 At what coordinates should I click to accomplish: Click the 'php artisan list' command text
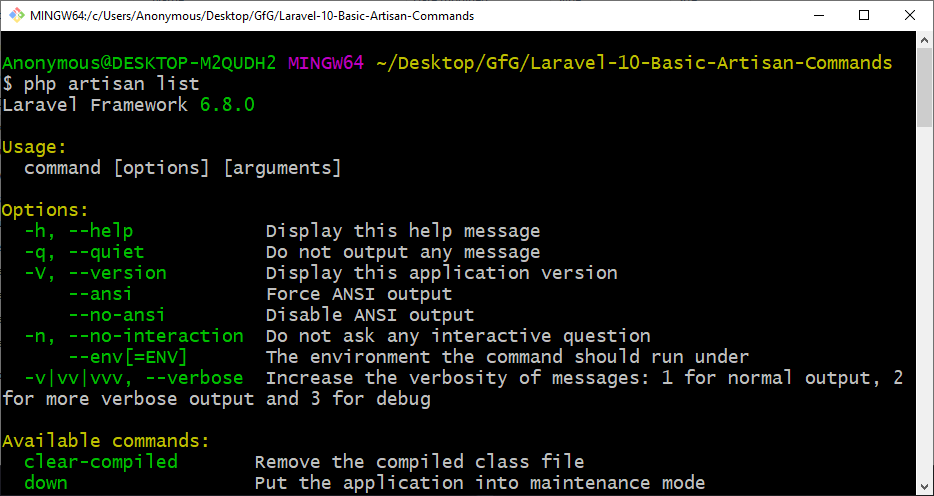[x=111, y=84]
